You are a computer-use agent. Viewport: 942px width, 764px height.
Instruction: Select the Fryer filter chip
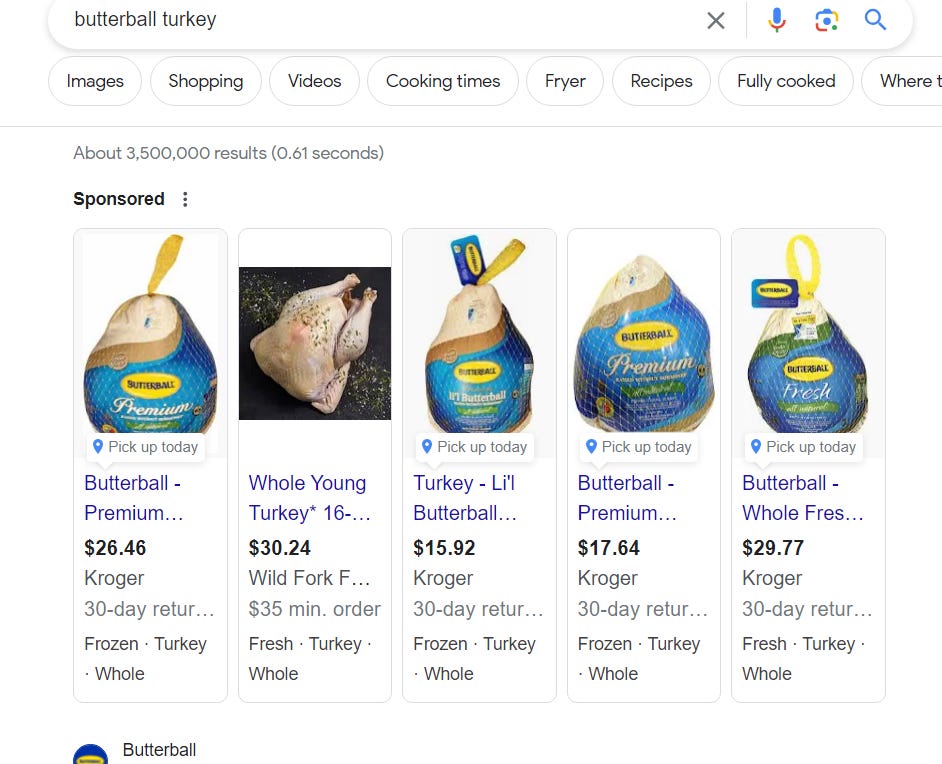point(565,81)
